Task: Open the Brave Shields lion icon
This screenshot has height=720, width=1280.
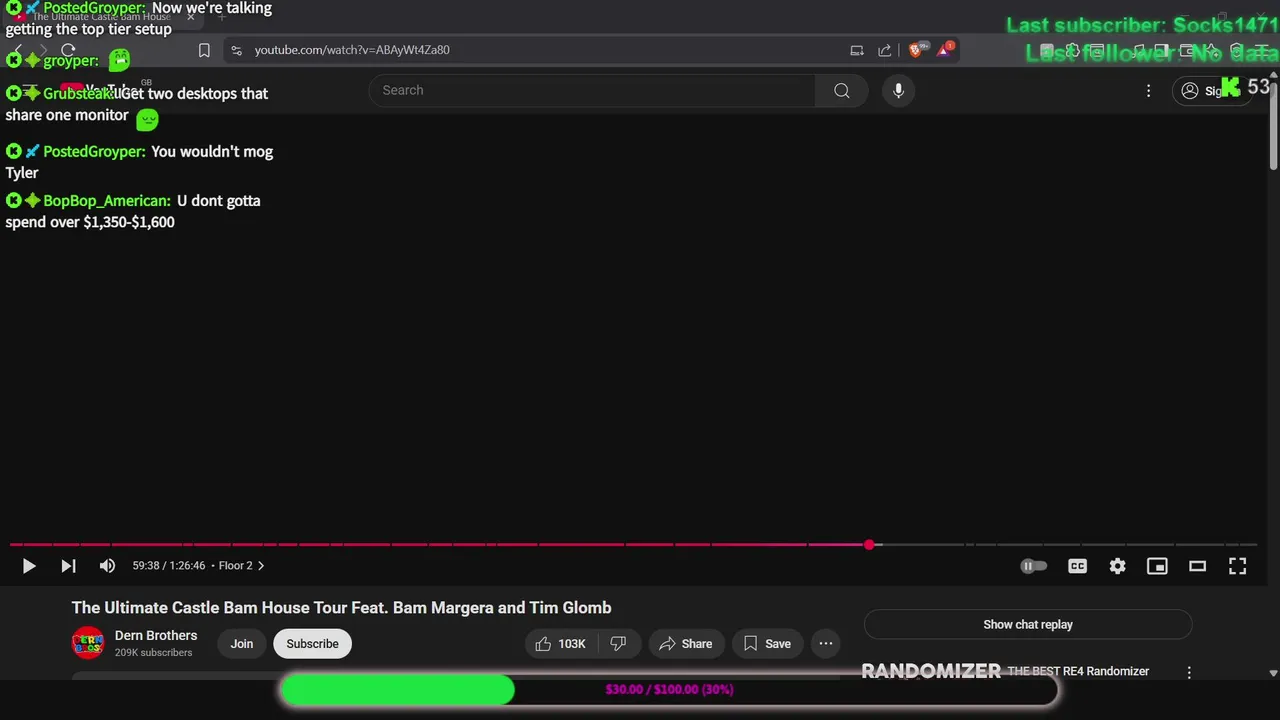Action: pyautogui.click(x=917, y=50)
